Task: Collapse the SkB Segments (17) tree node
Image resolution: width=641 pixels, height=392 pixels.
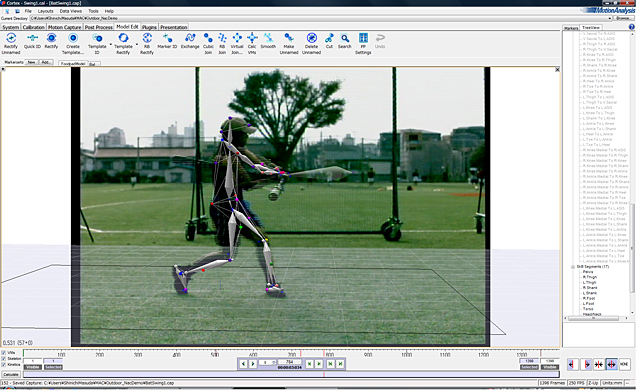Action: click(573, 267)
